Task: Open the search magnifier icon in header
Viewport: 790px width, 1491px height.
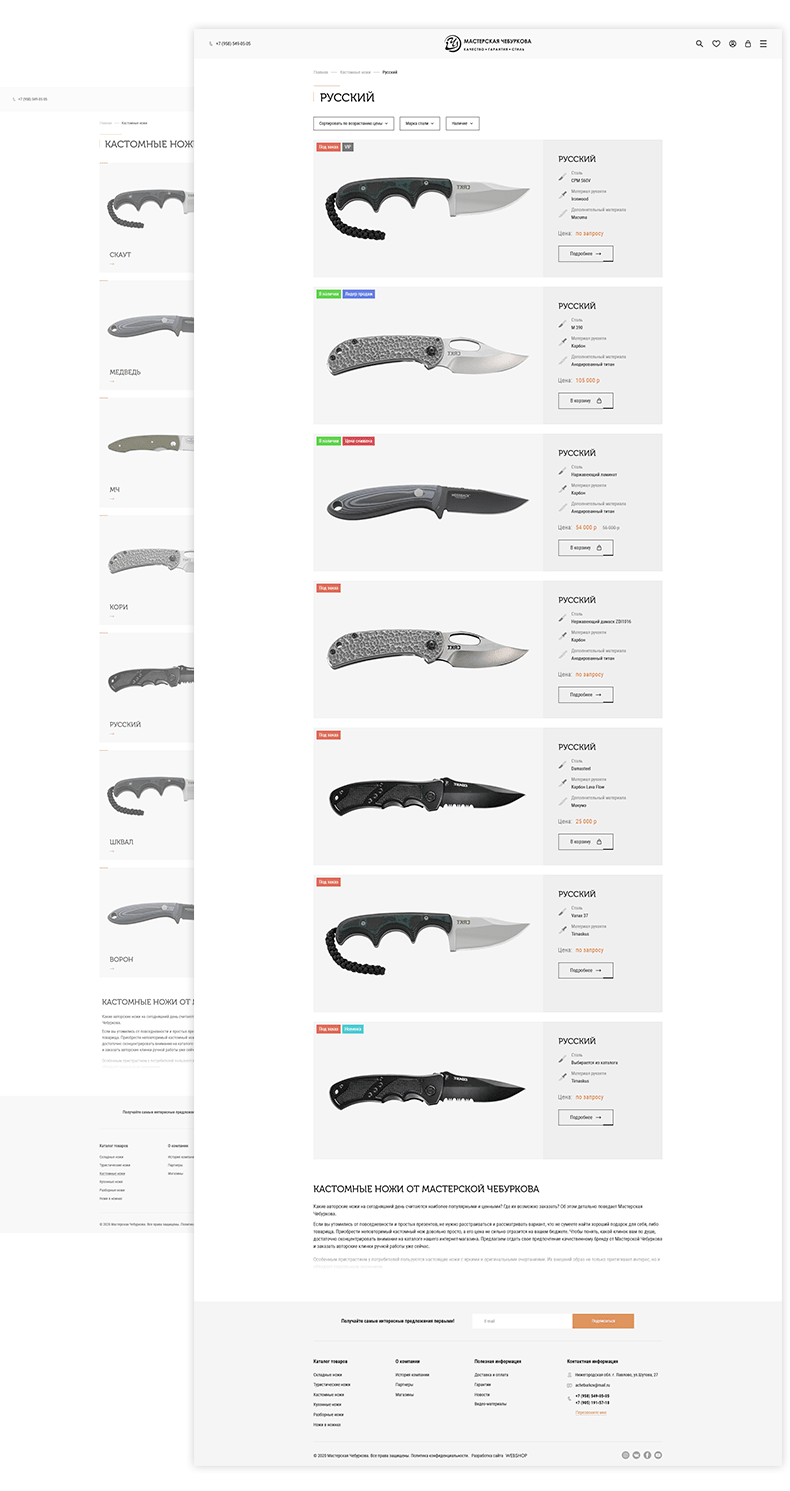Action: 700,44
